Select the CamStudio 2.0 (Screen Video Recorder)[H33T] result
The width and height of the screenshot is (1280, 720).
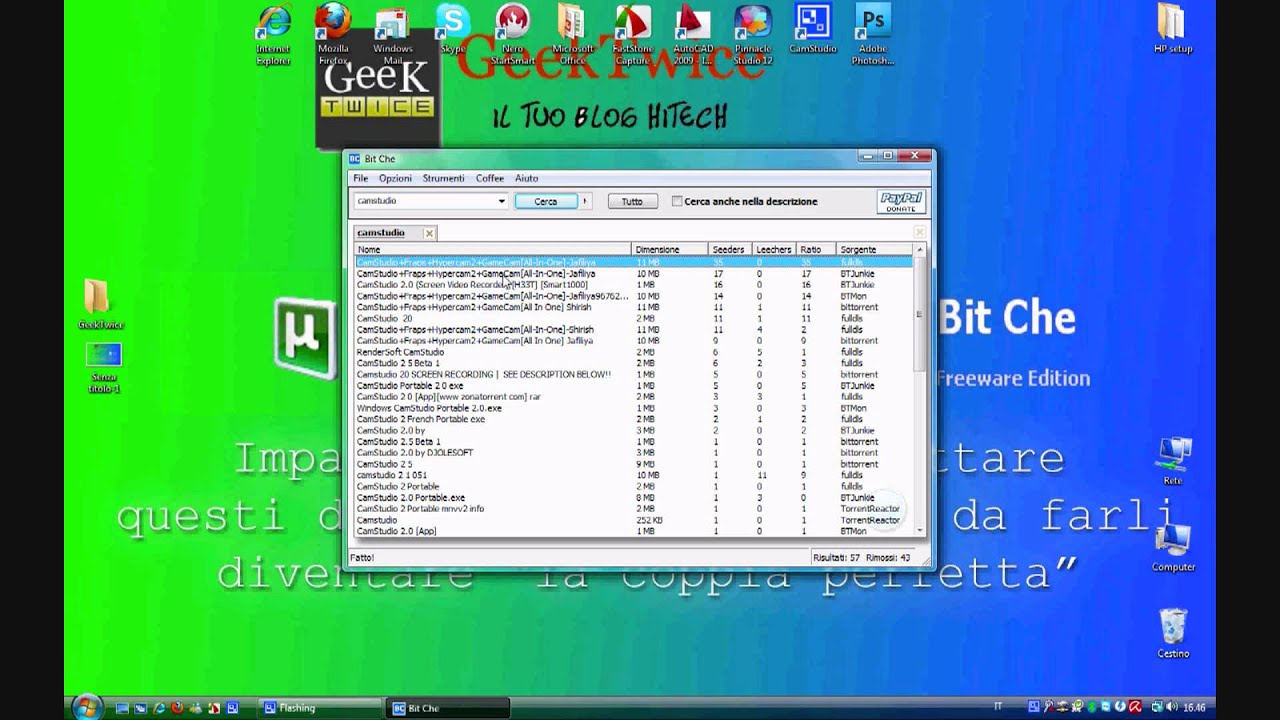click(634, 285)
